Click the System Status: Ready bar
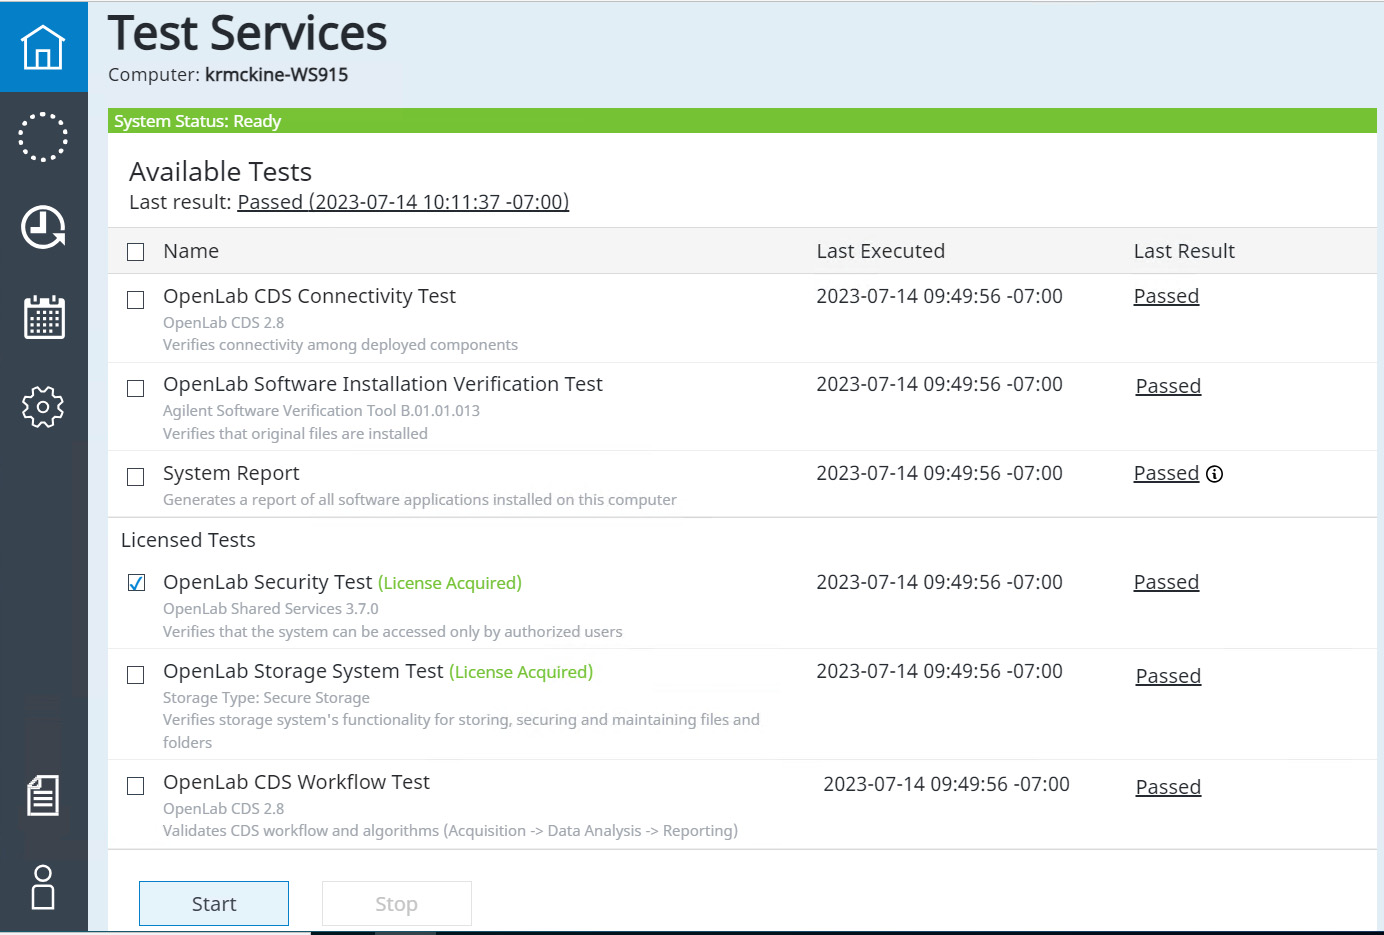Viewport: 1384px width, 935px height. (742, 121)
